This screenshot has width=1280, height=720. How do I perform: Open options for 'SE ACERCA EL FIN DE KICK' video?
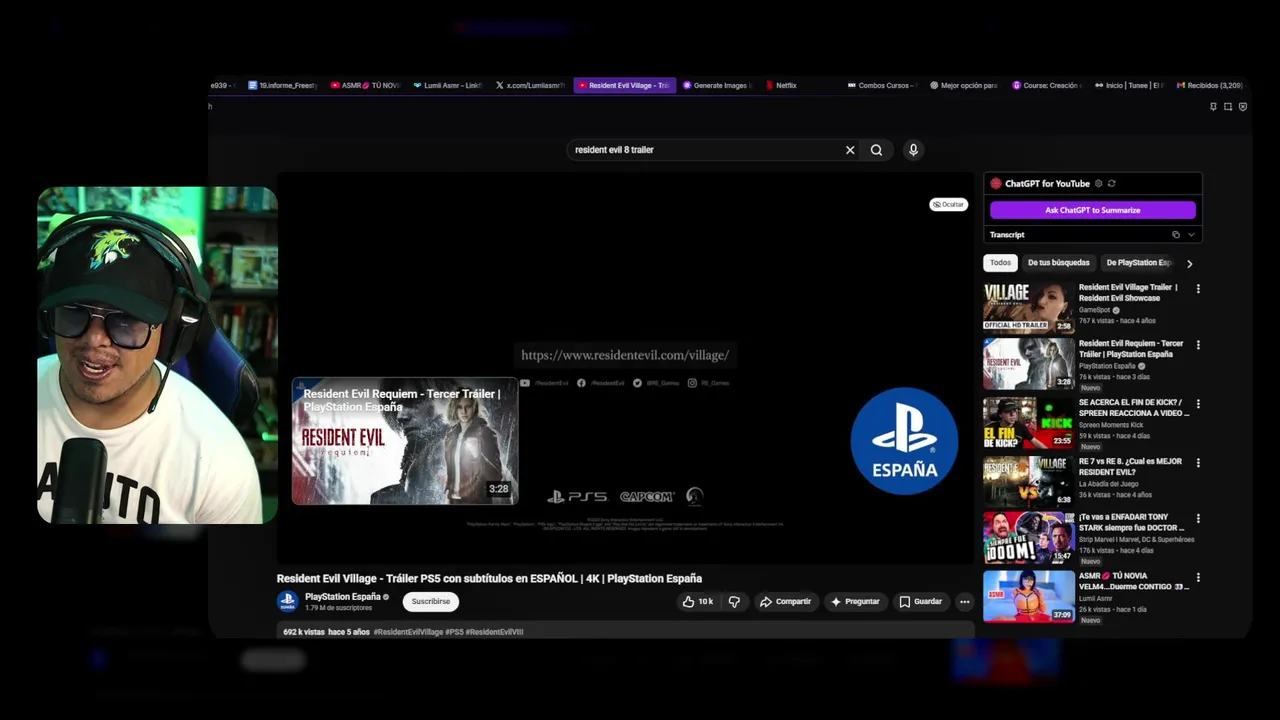[x=1198, y=404]
